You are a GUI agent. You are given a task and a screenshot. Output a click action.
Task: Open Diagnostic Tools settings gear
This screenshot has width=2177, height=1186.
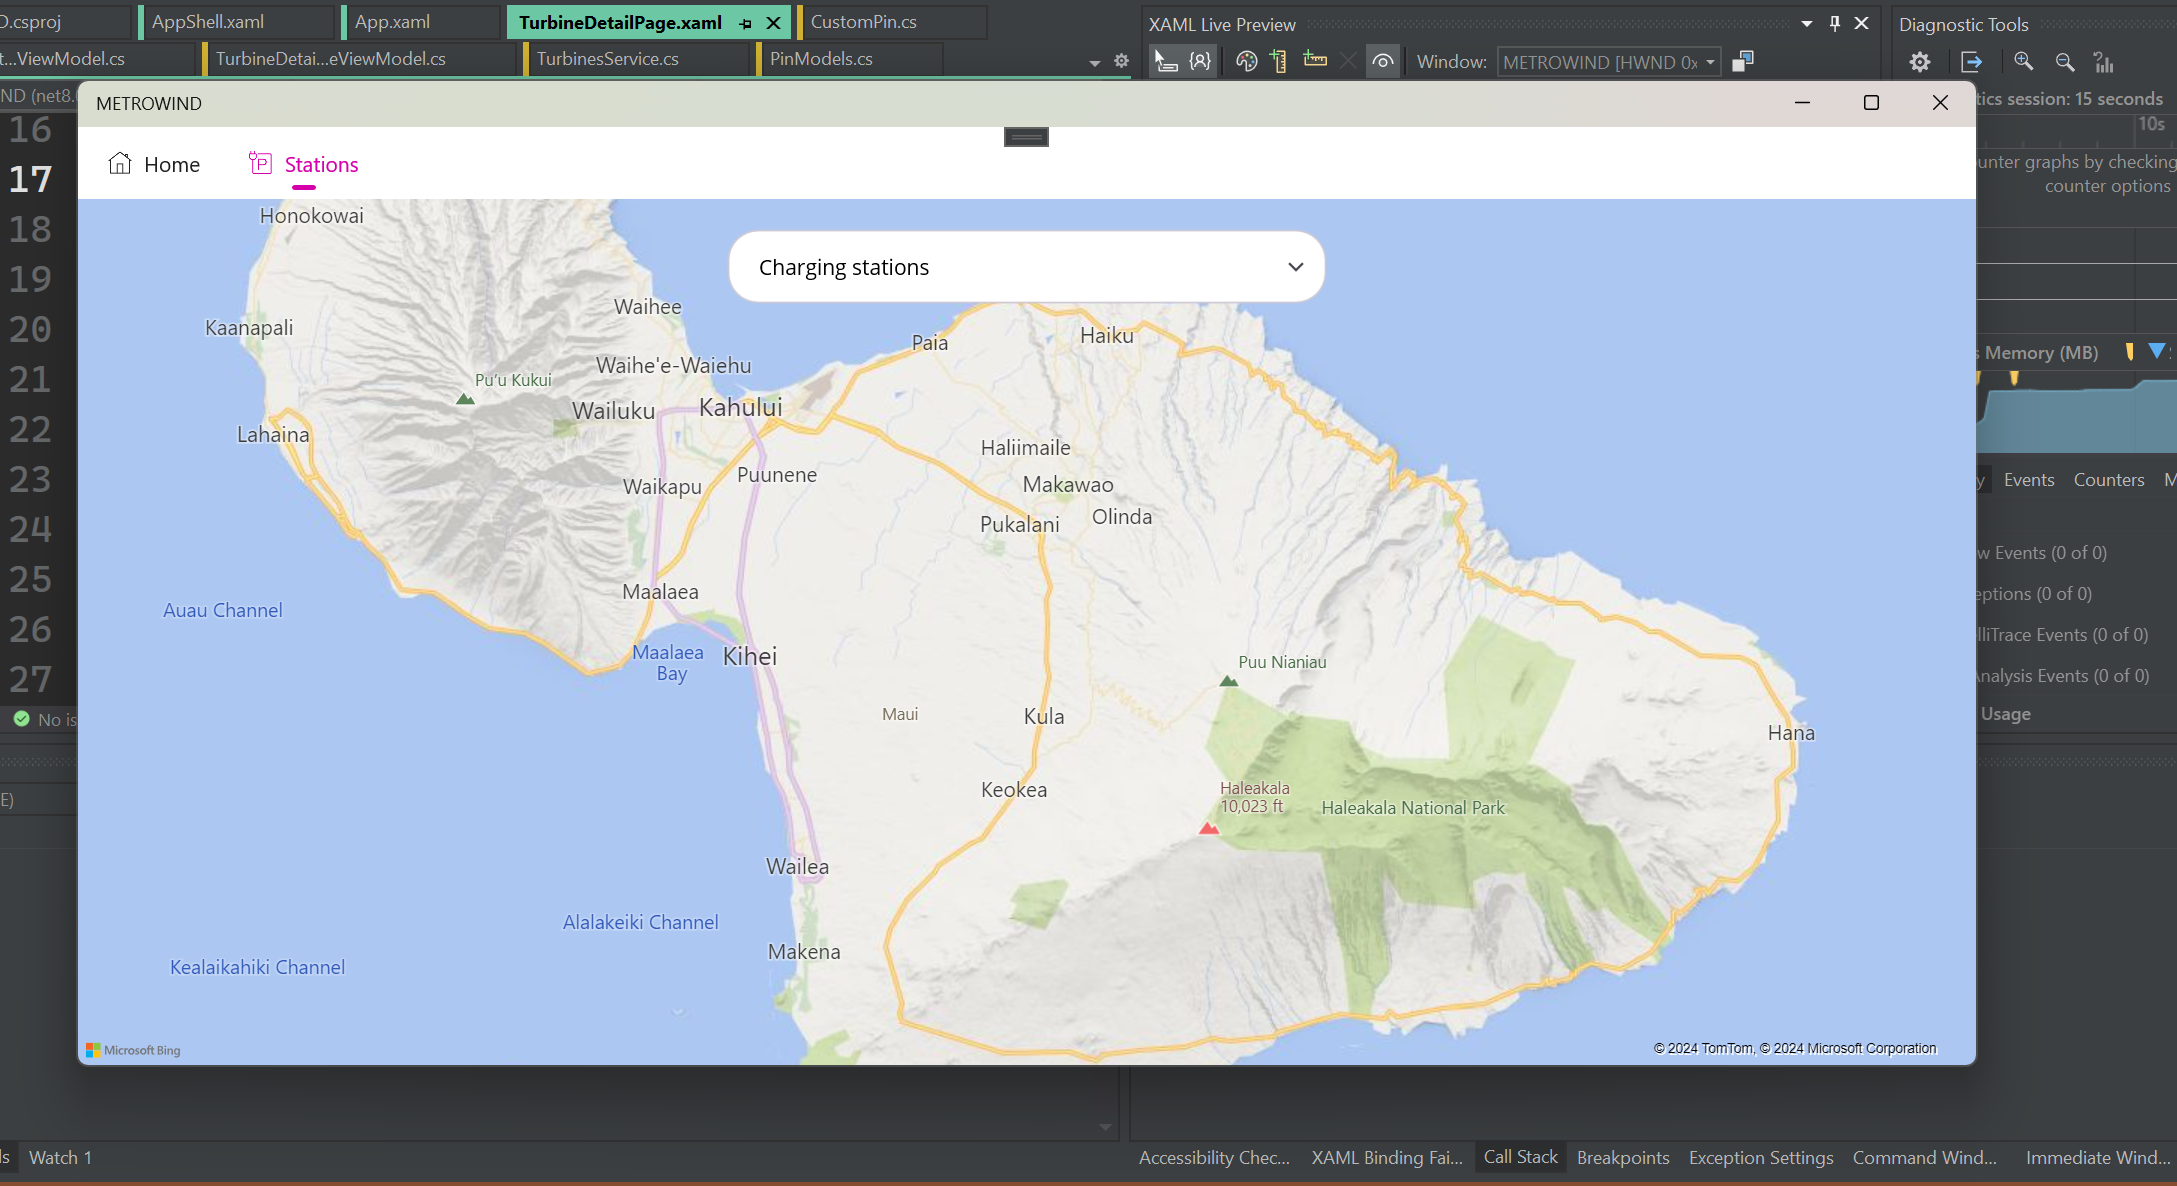click(1919, 63)
